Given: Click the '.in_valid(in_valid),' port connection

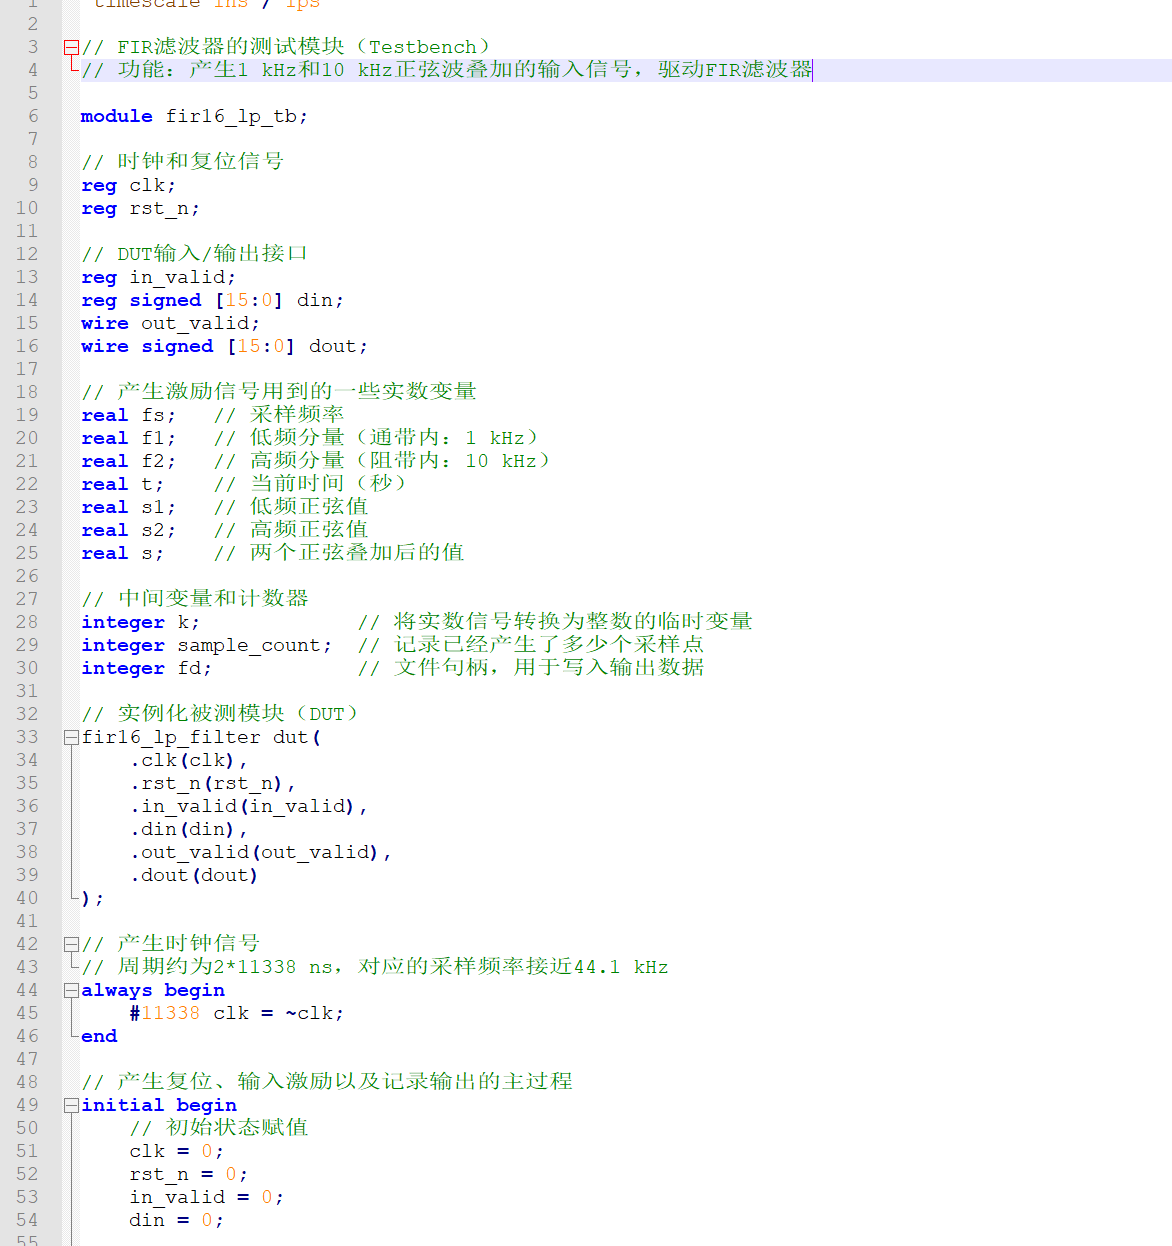Looking at the screenshot, I should click(x=249, y=806).
